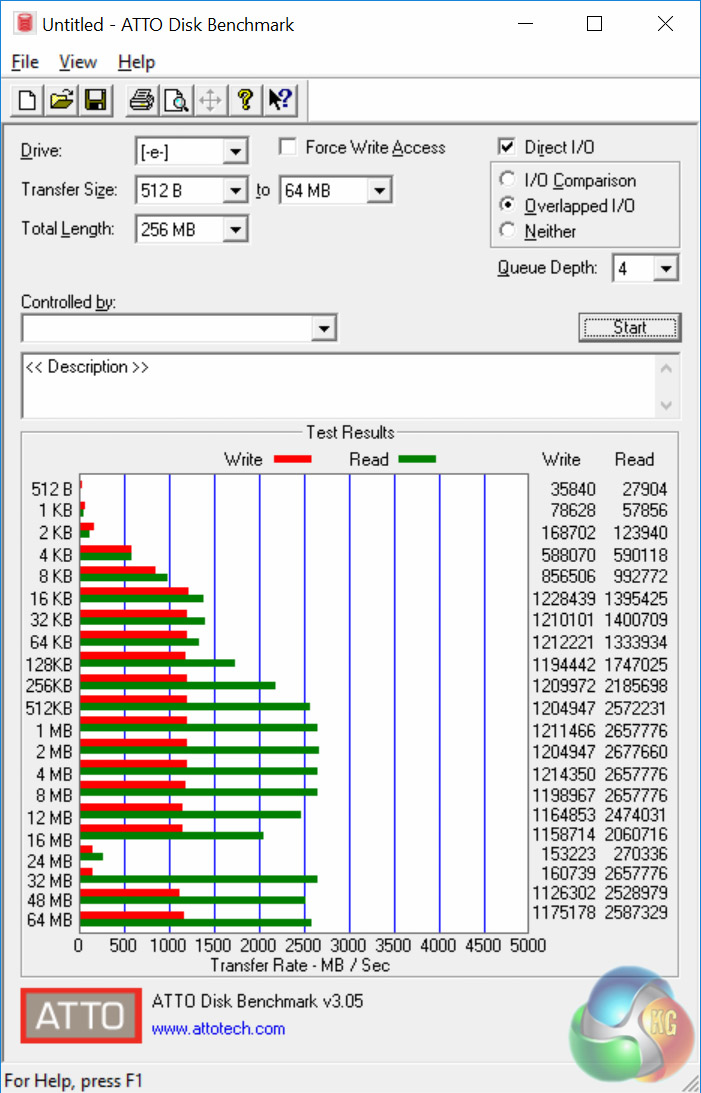Click the green read bar for 128KB
The width and height of the screenshot is (701, 1093).
coord(157,664)
